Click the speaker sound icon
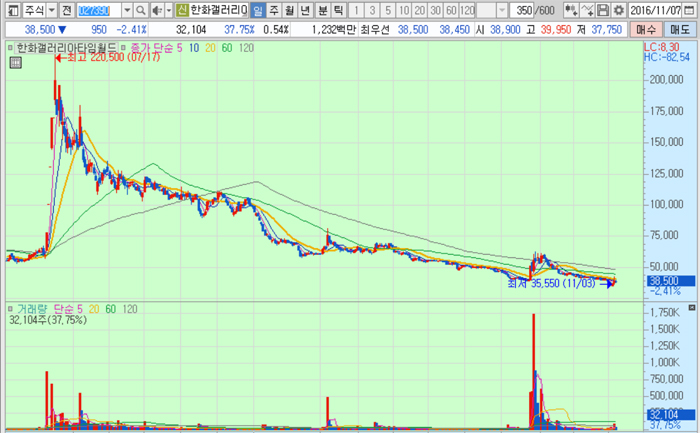 tap(157, 10)
